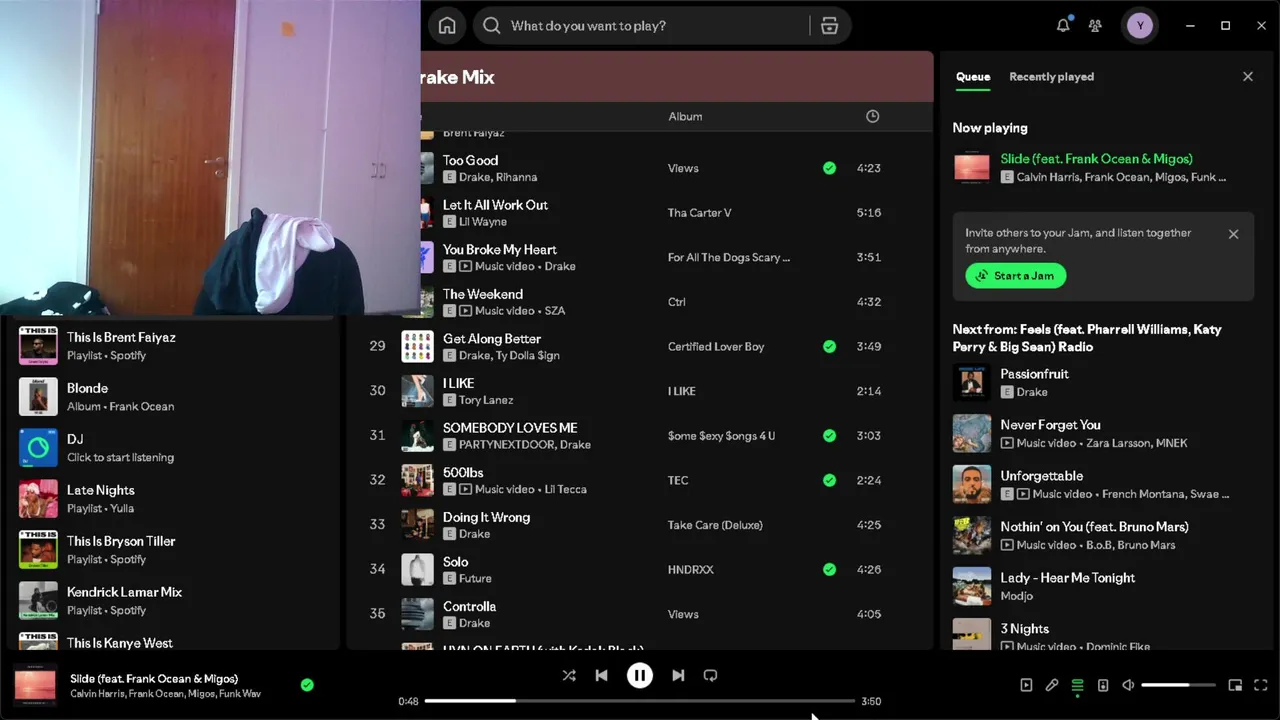Switch to Recently played tab
The height and width of the screenshot is (720, 1280).
pos(1051,77)
